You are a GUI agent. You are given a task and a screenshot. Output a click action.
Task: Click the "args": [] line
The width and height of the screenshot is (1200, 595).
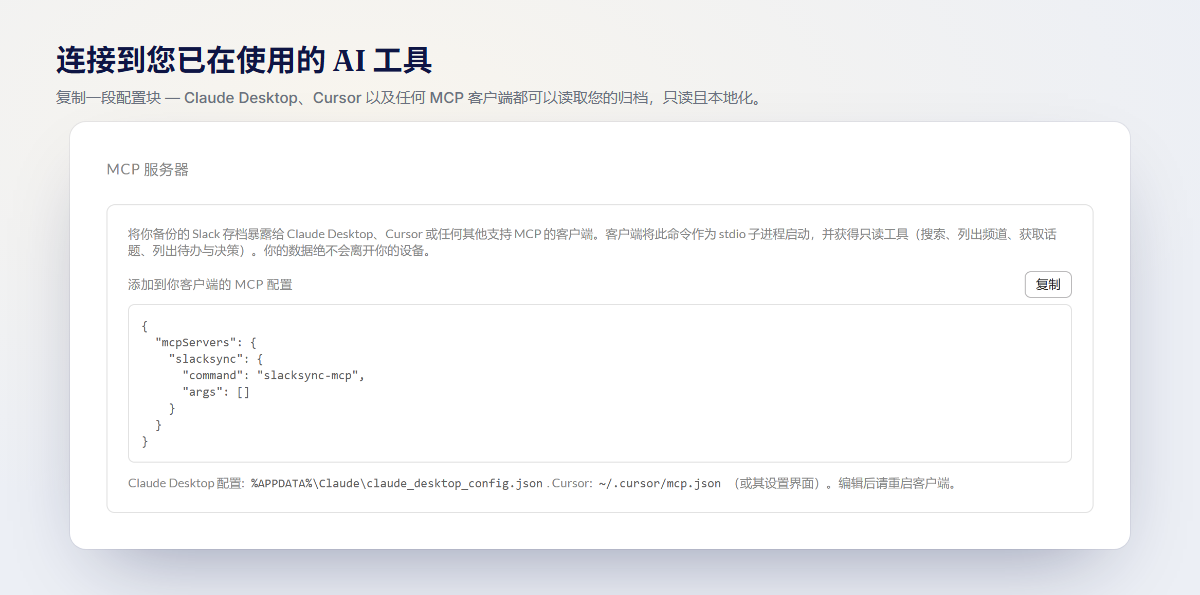click(216, 392)
